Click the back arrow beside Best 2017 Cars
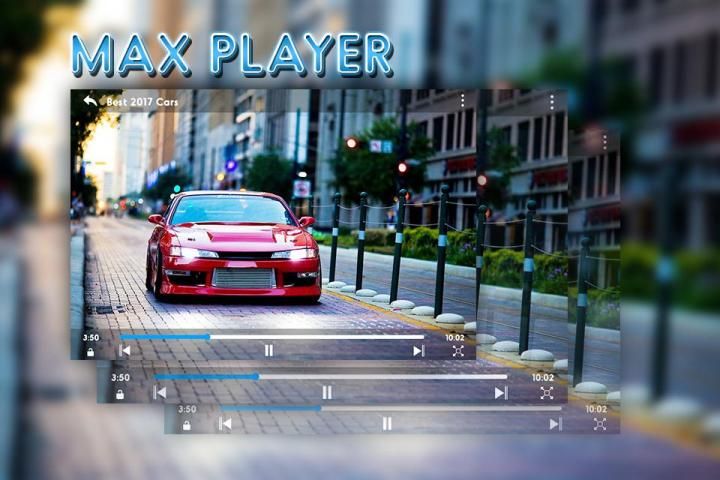Screen dimensions: 720x480 [x=90, y=101]
